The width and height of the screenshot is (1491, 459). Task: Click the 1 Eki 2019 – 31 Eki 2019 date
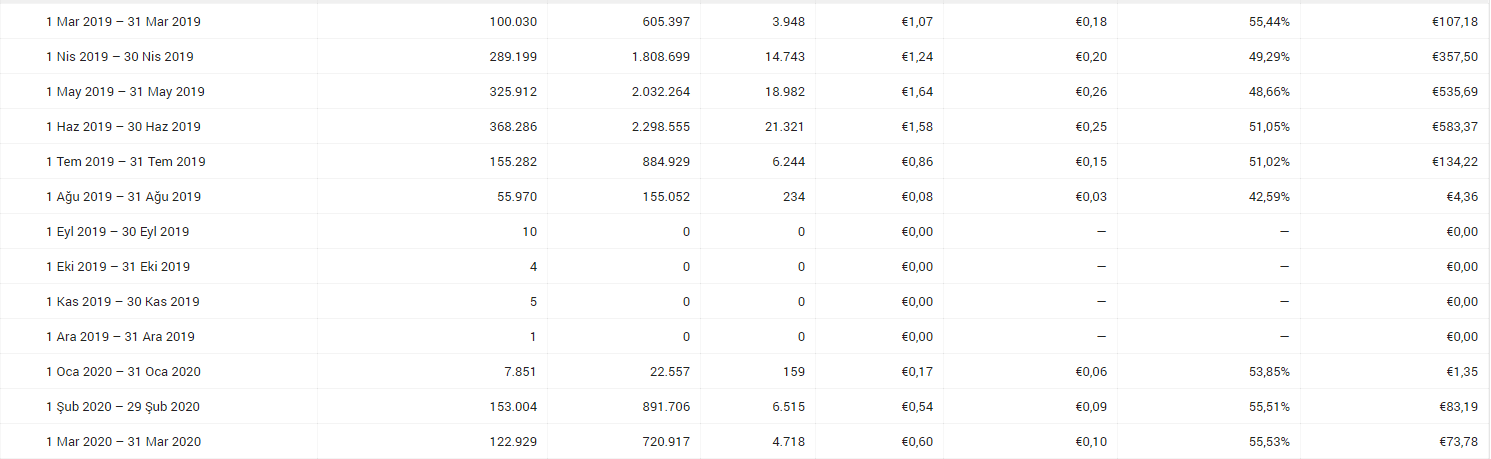tap(117, 267)
